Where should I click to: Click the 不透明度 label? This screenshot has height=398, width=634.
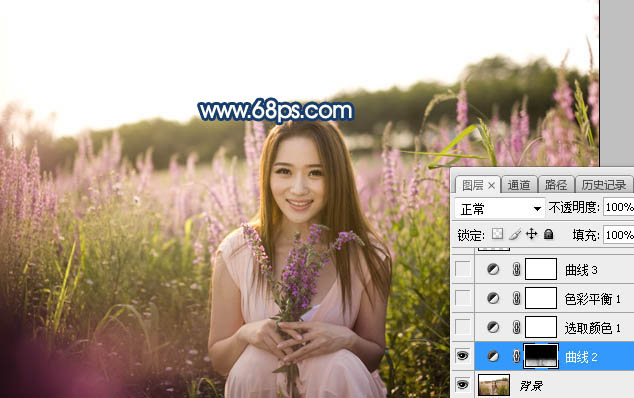coord(574,207)
